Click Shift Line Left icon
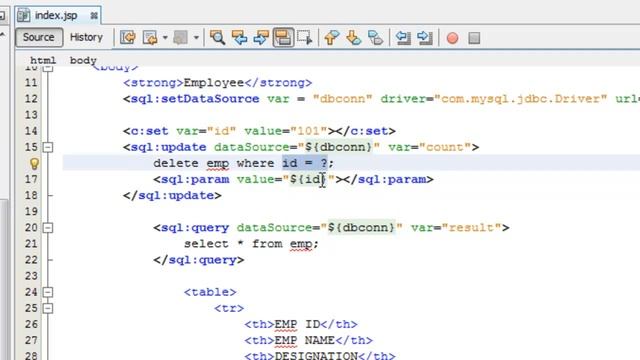Image resolution: width=640 pixels, height=360 pixels. click(x=403, y=38)
